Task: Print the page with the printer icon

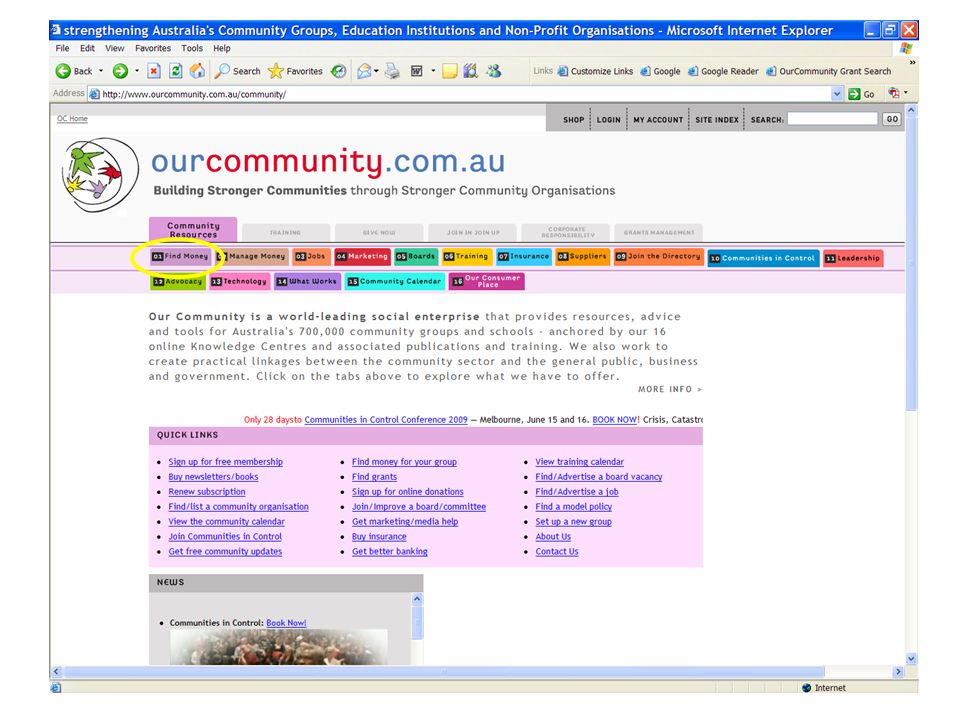Action: (x=392, y=71)
